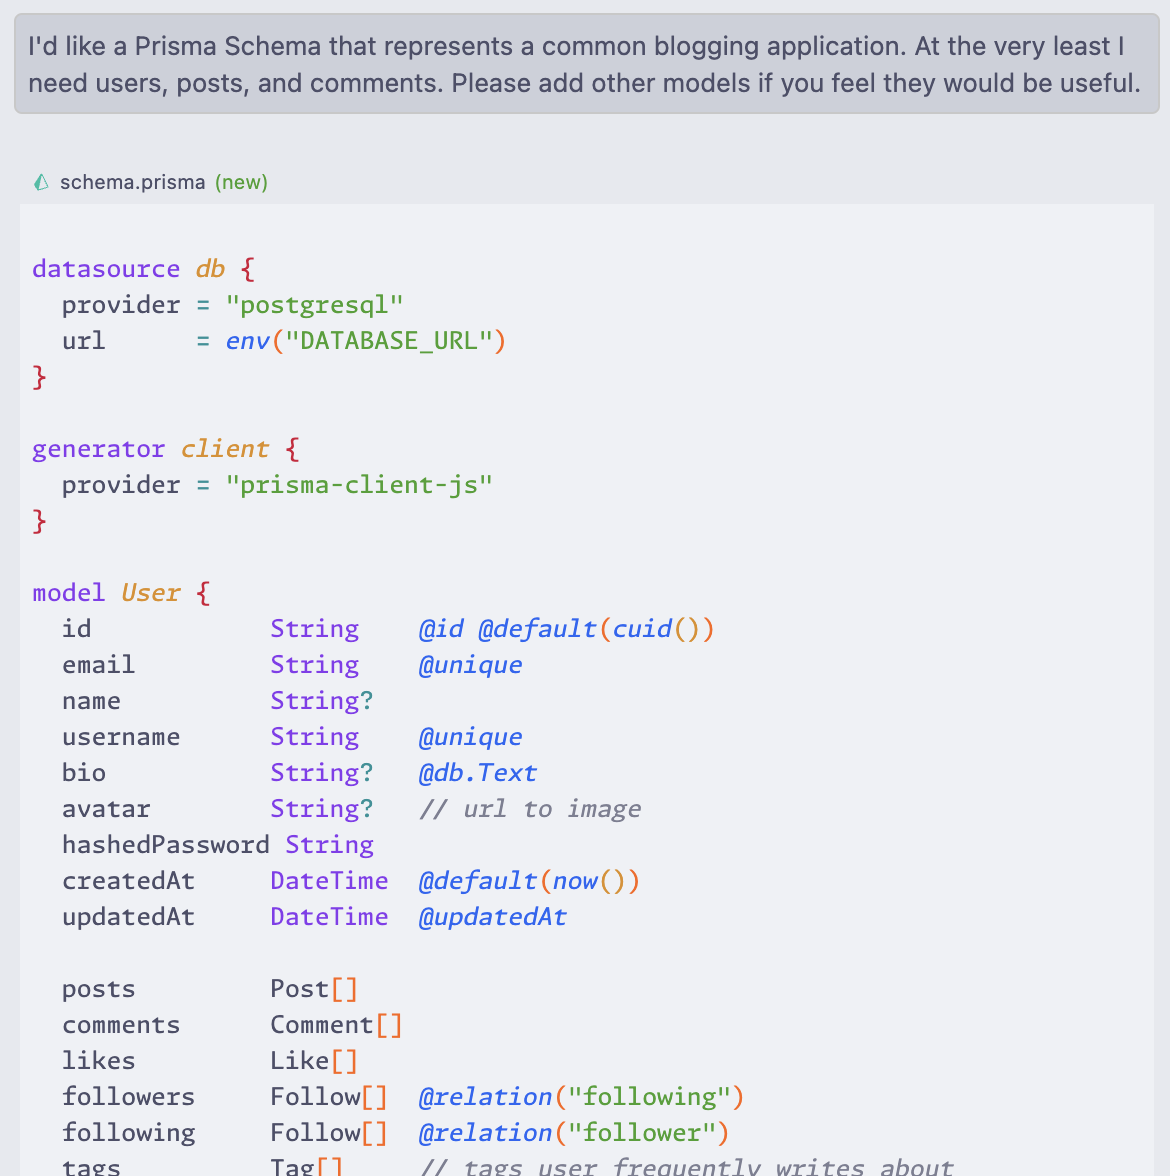Viewport: 1170px width, 1176px height.
Task: Click the @relation("following") attribute
Action: coord(581,1097)
